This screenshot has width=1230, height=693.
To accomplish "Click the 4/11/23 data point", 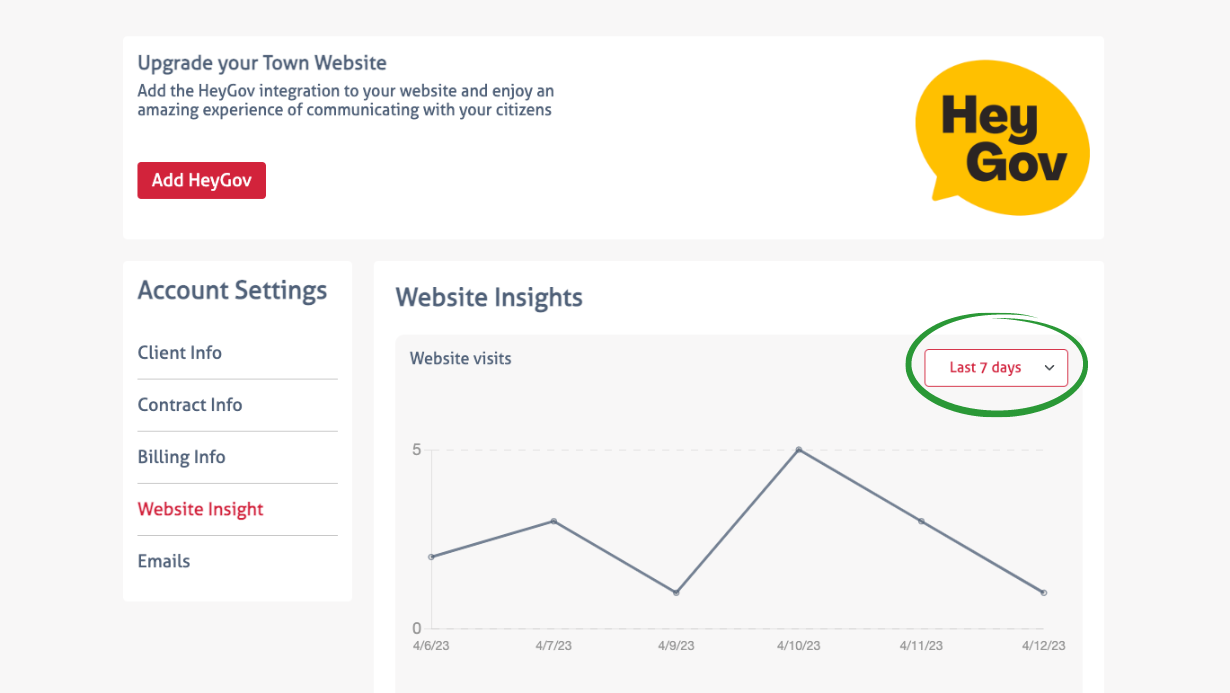I will [x=921, y=521].
